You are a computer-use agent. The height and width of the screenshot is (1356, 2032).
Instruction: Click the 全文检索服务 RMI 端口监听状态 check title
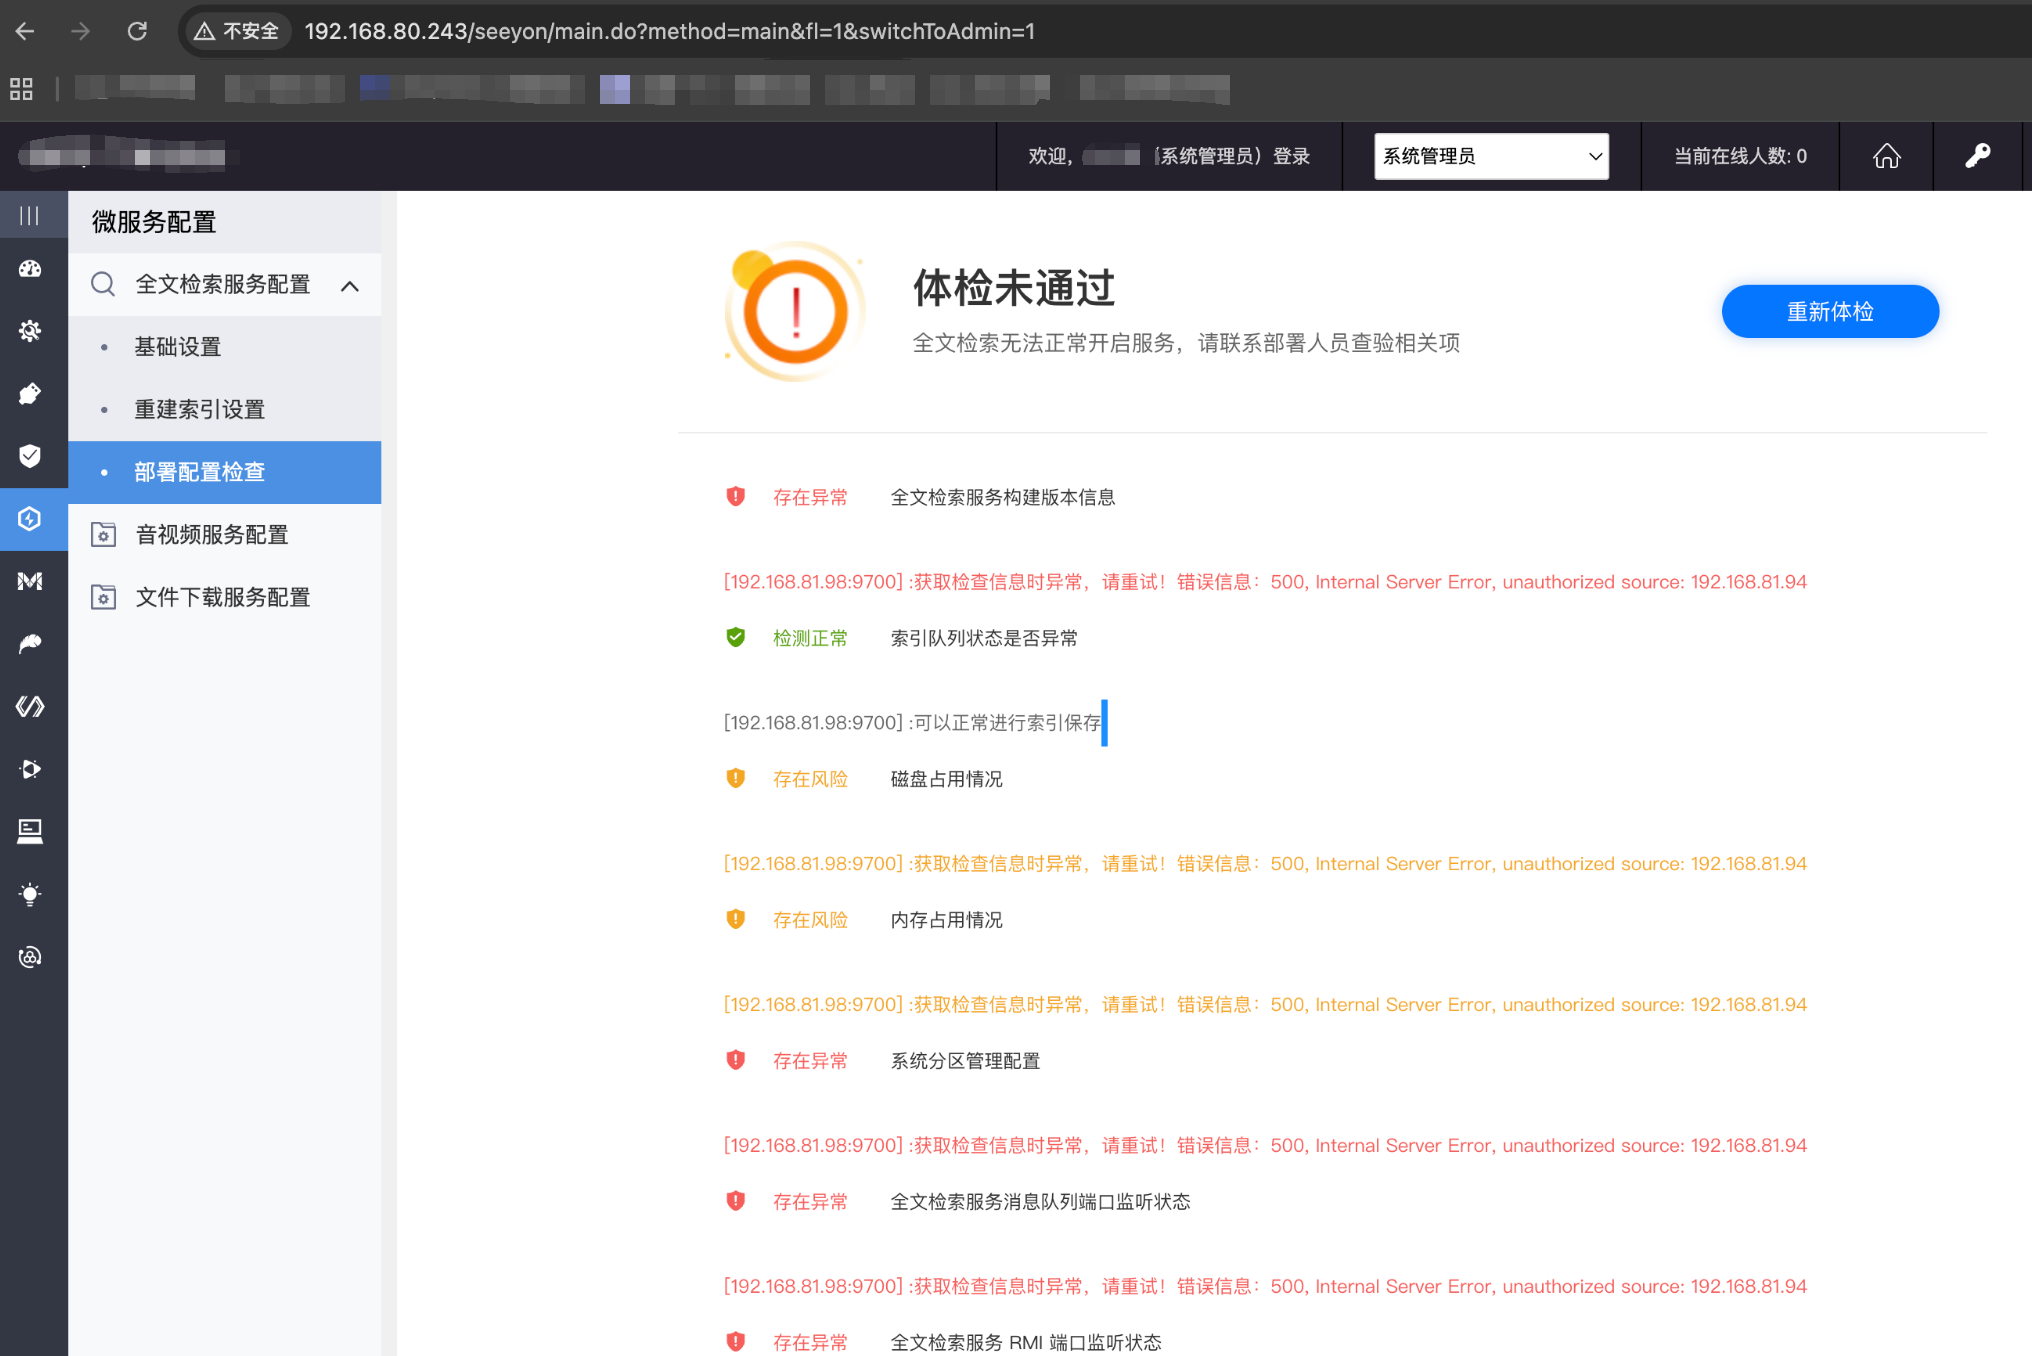[1026, 1343]
